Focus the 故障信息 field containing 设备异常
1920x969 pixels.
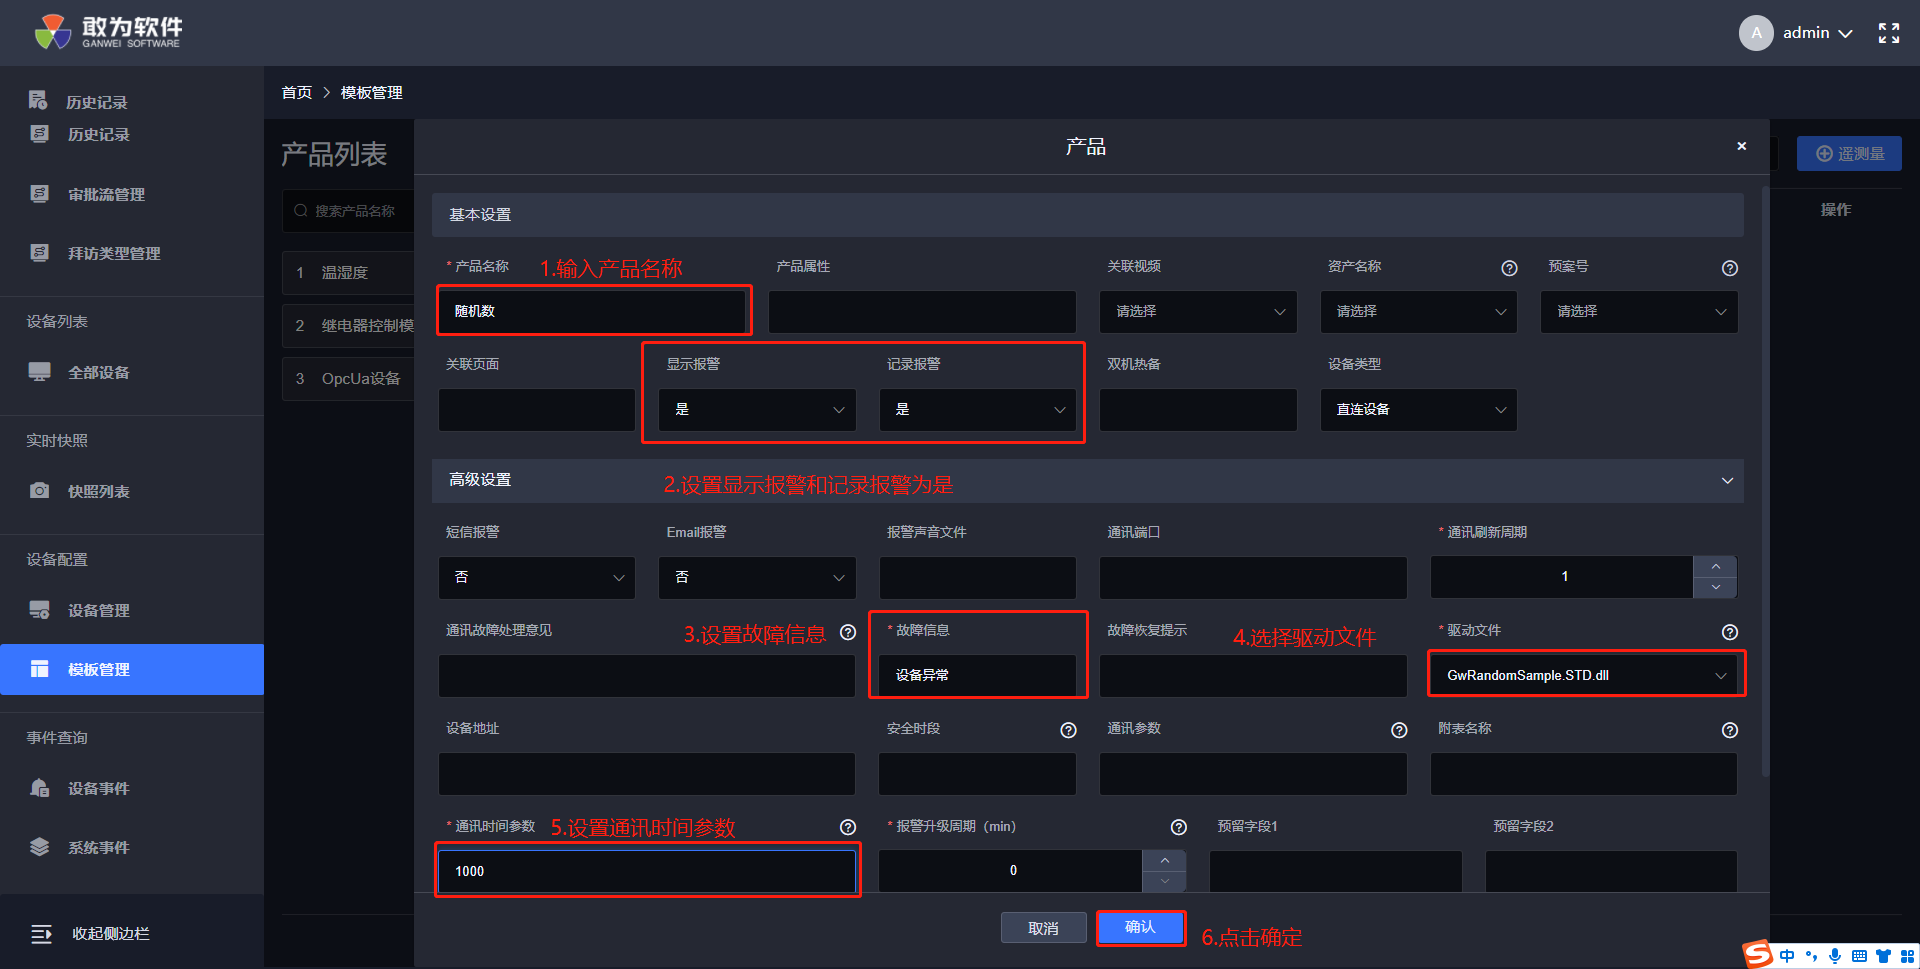[978, 676]
